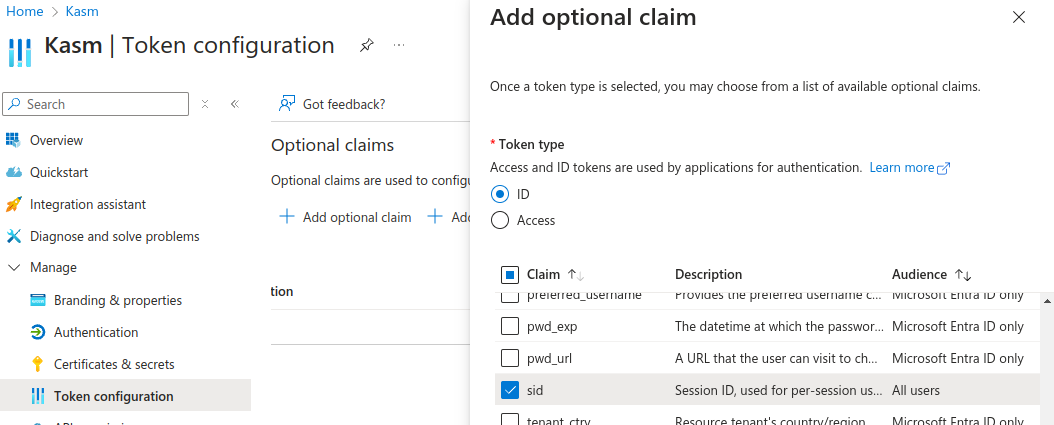Check the pwd_exp claim checkbox
Viewport: 1054px width, 425px height.
pos(510,326)
